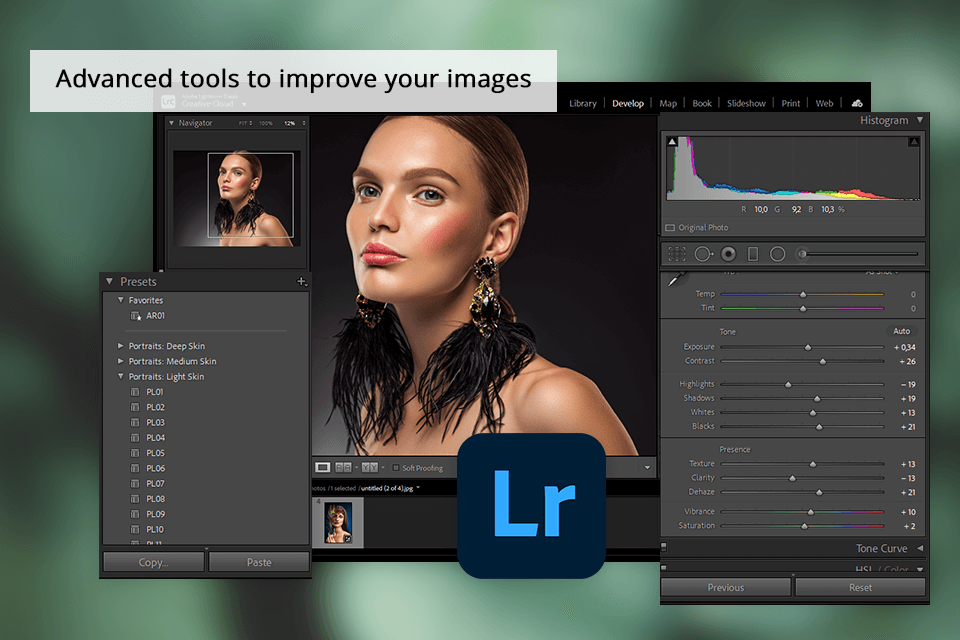Click the PL01 preset icon

coord(135,392)
